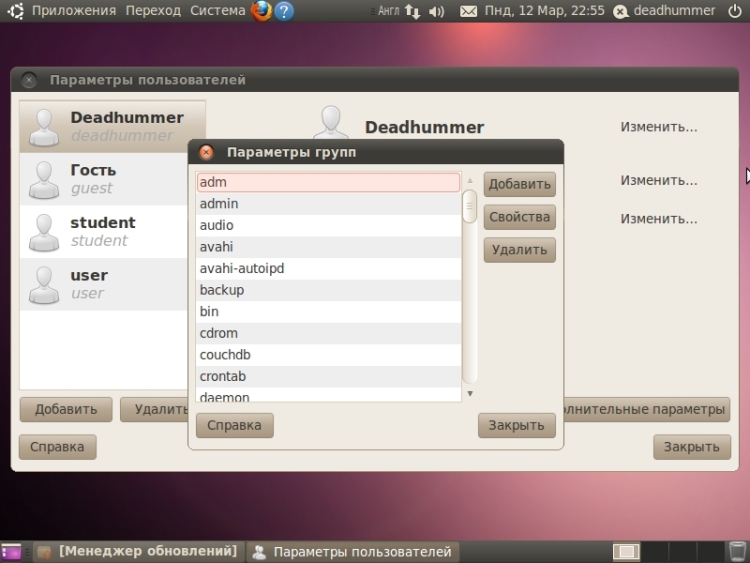Image resolution: width=750 pixels, height=563 pixels.
Task: Click the show desktop icon bottom-left
Action: 11,551
